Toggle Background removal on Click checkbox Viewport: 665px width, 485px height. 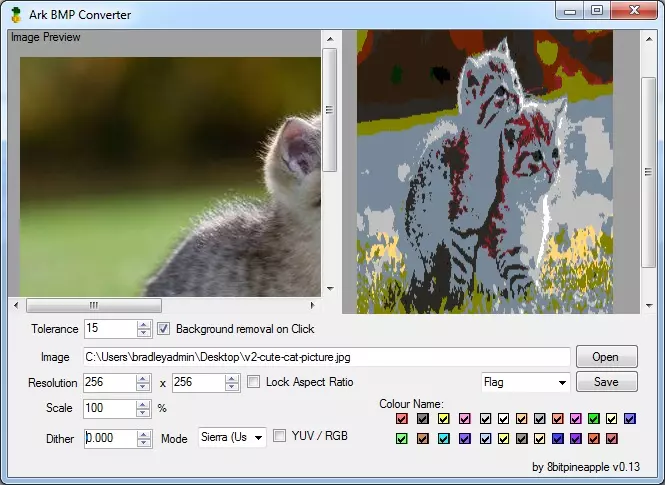(164, 329)
